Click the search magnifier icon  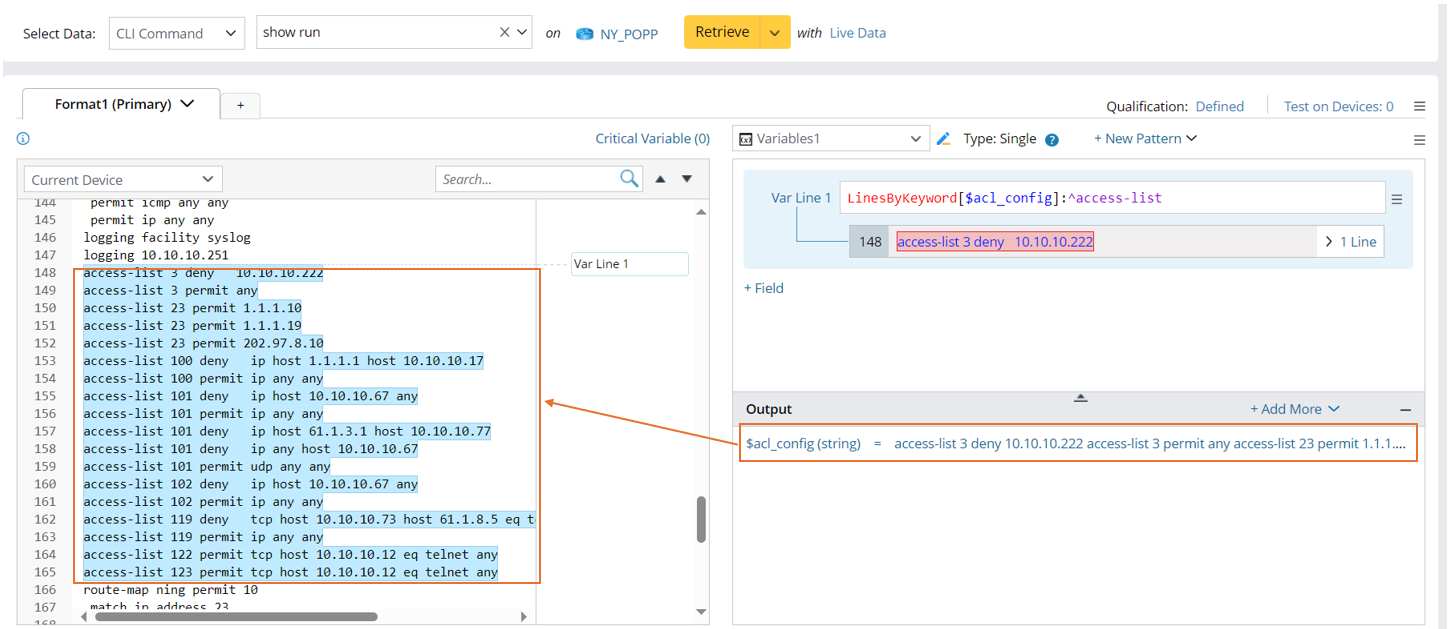[x=629, y=179]
